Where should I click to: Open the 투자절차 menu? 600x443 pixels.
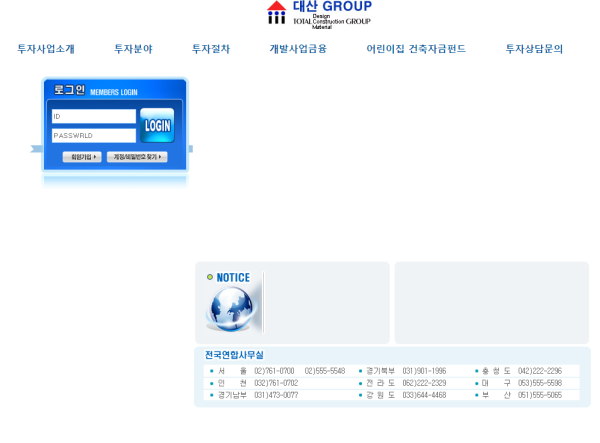(x=211, y=49)
